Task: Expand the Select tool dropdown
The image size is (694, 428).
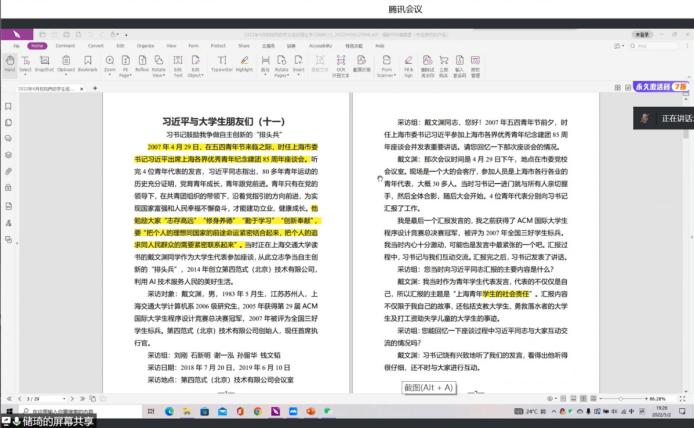Action: click(25, 74)
